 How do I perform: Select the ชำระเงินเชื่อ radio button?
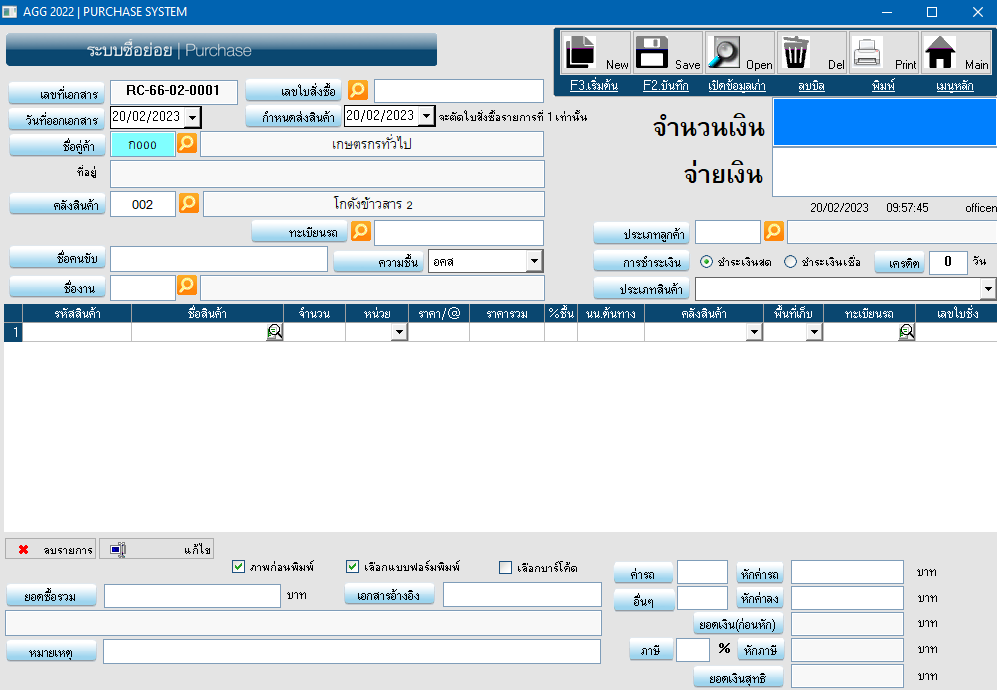[x=790, y=262]
